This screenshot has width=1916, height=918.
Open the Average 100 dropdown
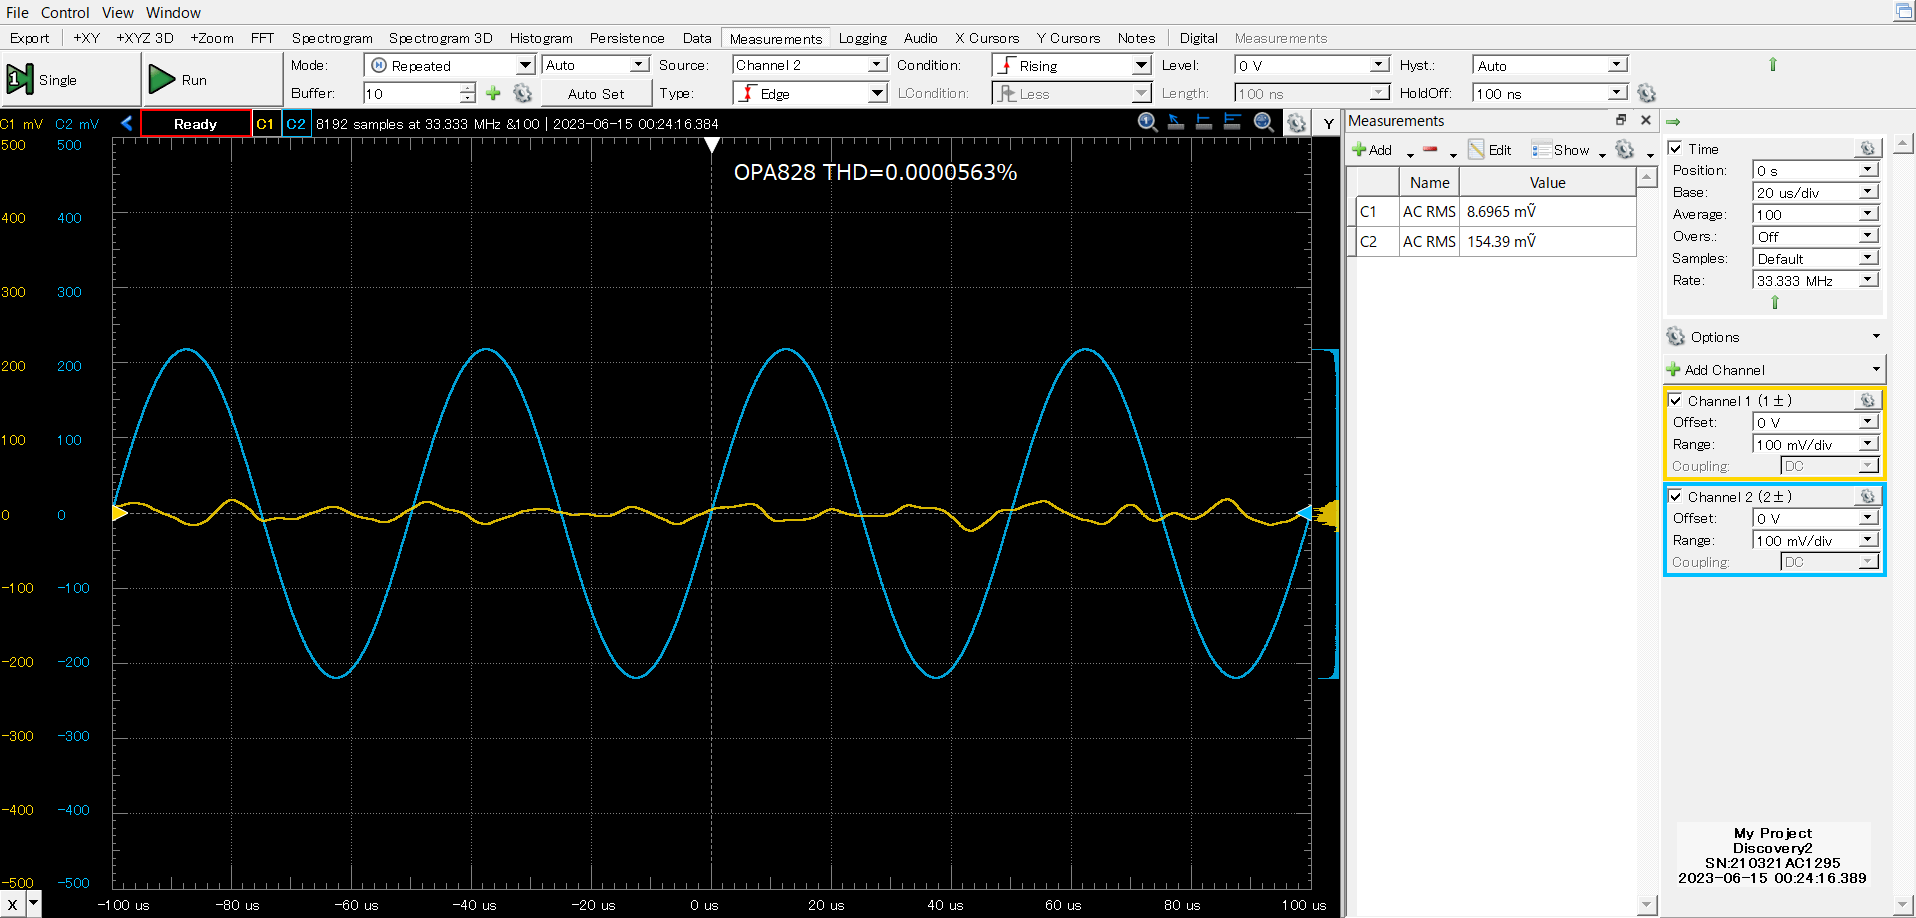pos(1816,214)
